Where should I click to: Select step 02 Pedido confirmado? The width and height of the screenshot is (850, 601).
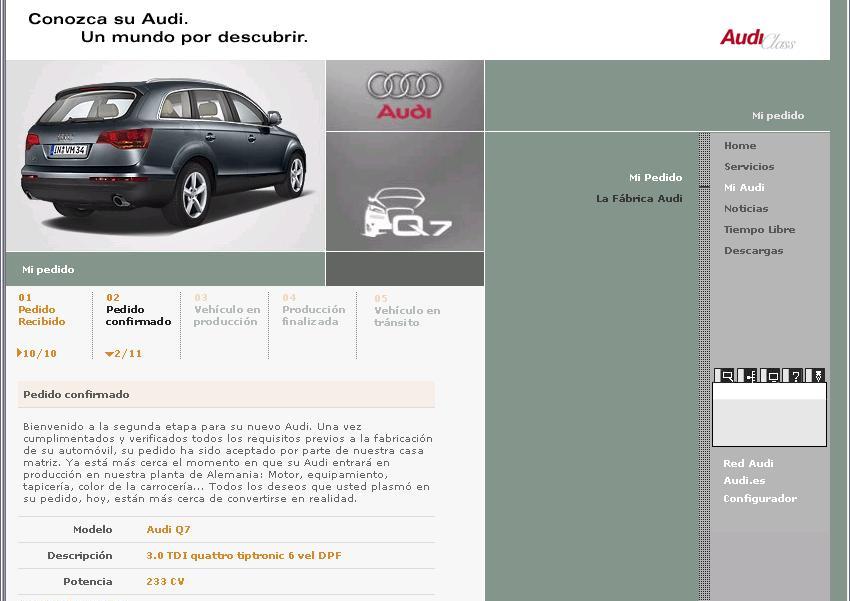138,309
